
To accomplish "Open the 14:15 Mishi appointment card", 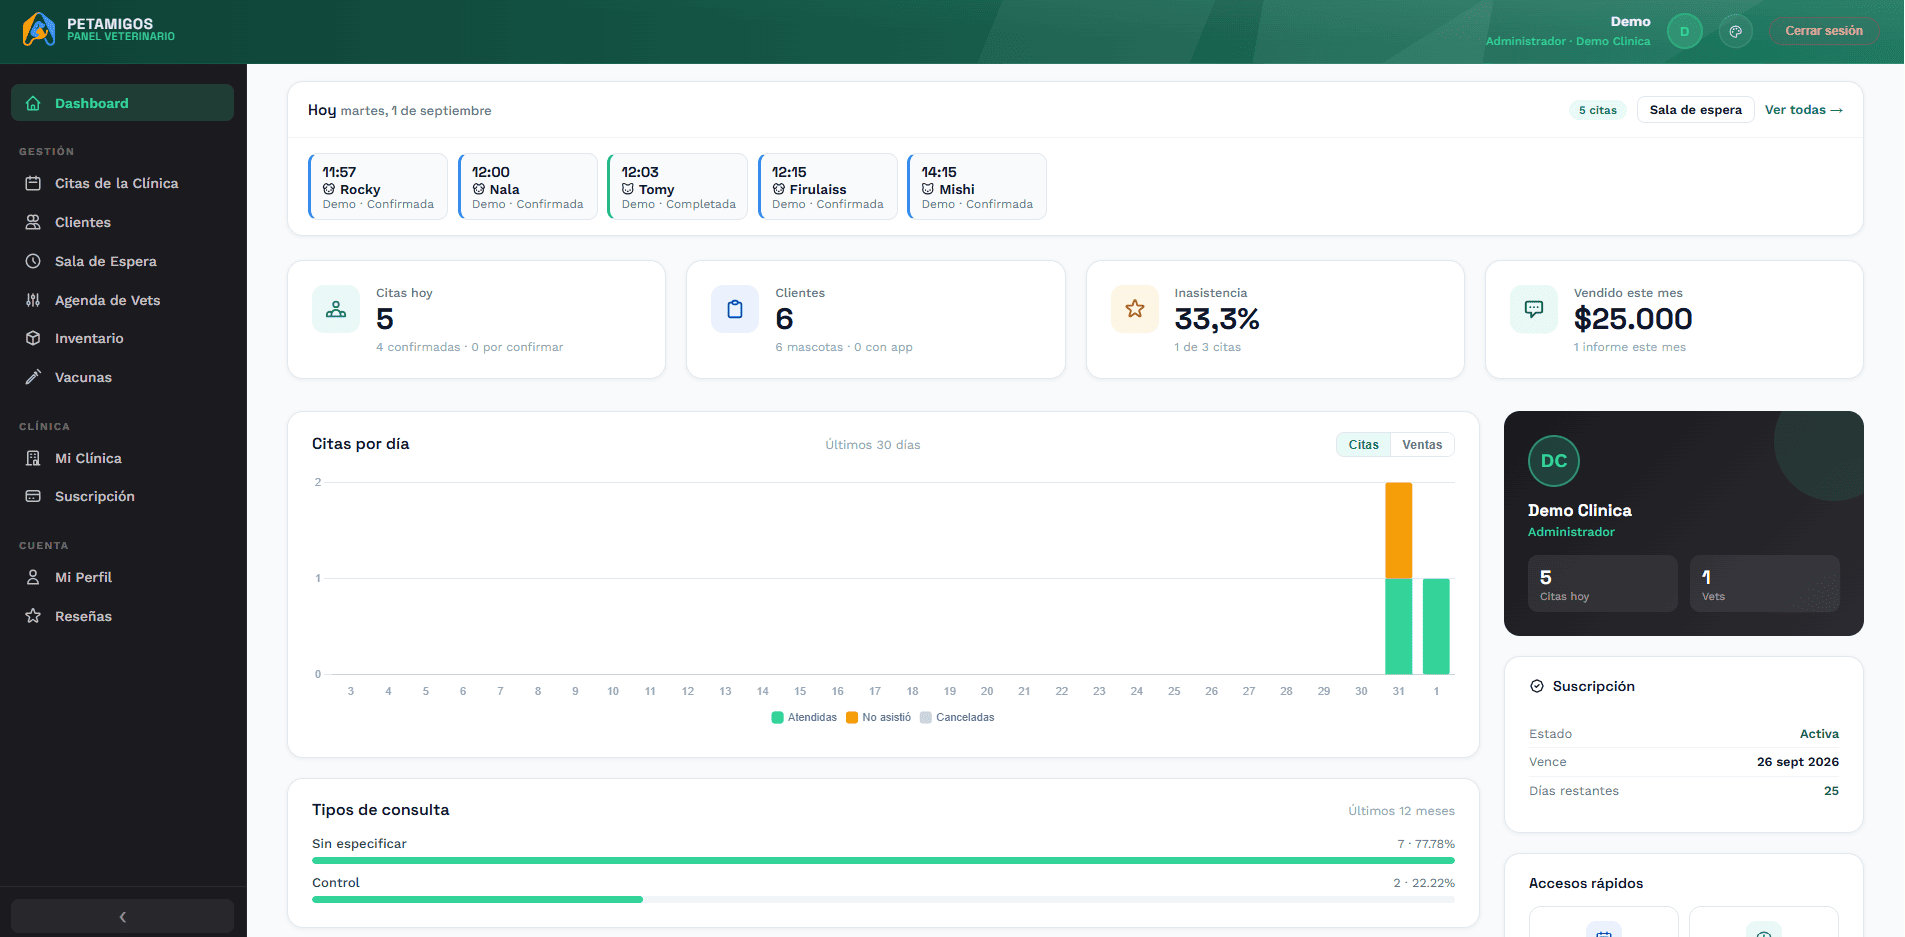I will pyautogui.click(x=977, y=186).
